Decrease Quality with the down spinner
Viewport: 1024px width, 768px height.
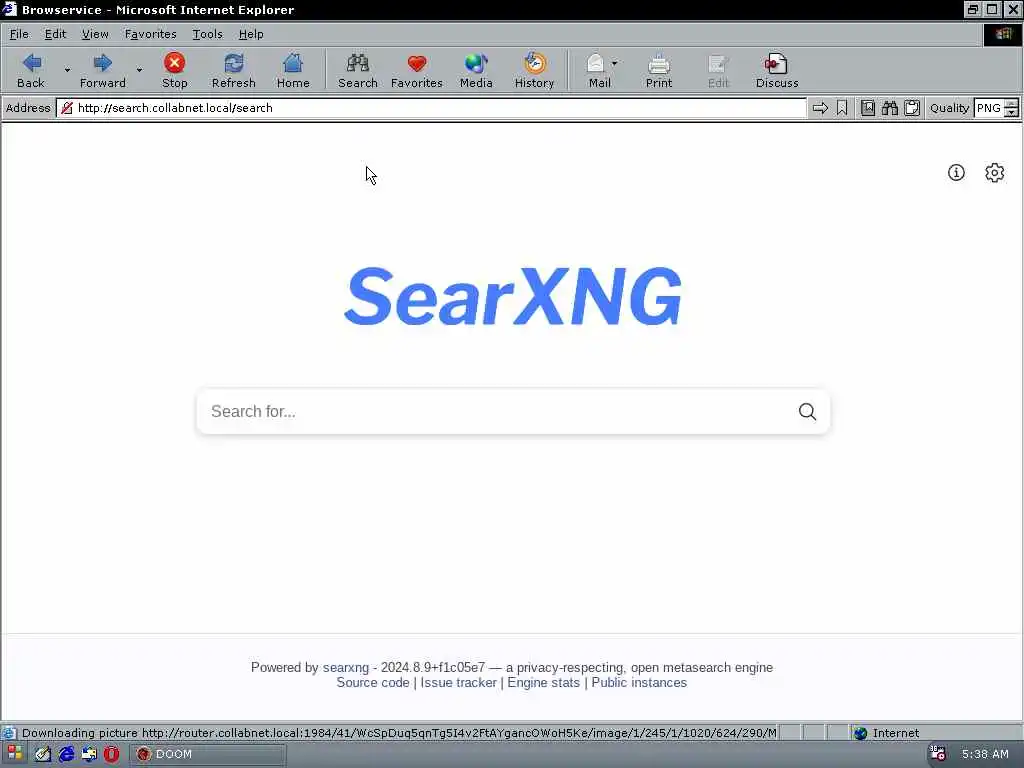[1012, 113]
